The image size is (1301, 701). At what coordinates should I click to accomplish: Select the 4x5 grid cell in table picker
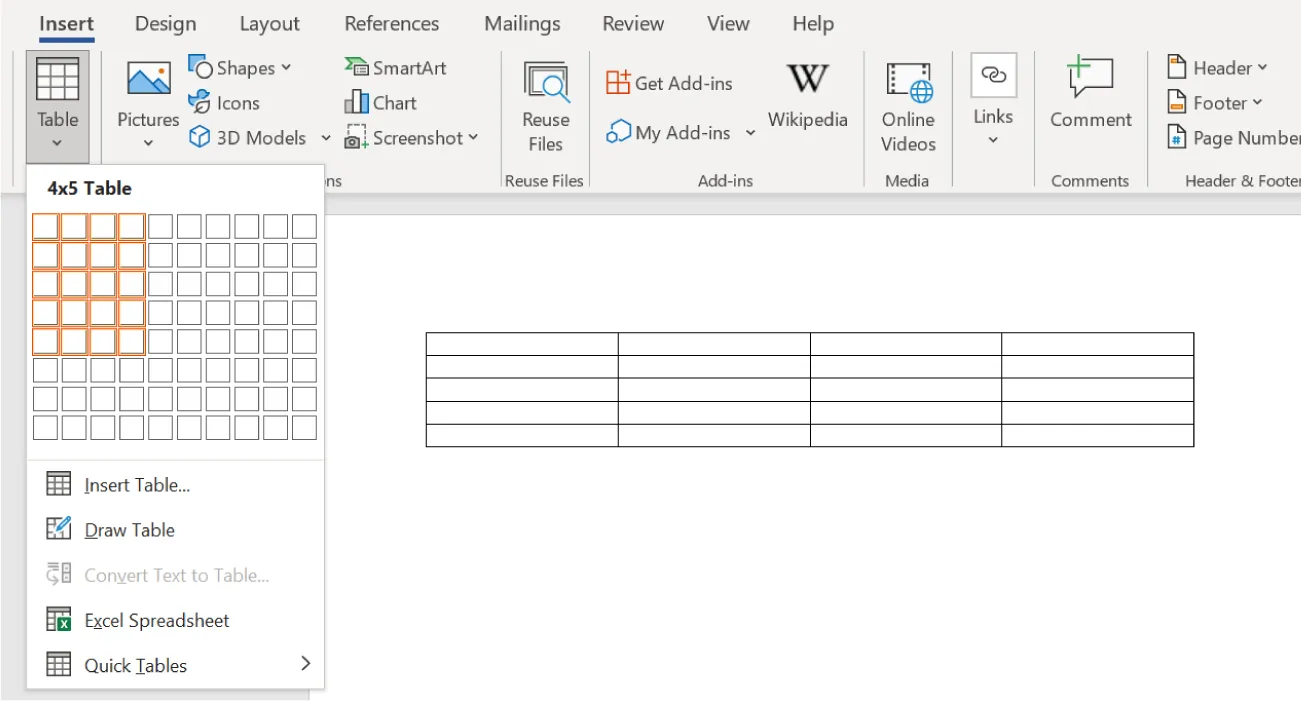(x=131, y=340)
